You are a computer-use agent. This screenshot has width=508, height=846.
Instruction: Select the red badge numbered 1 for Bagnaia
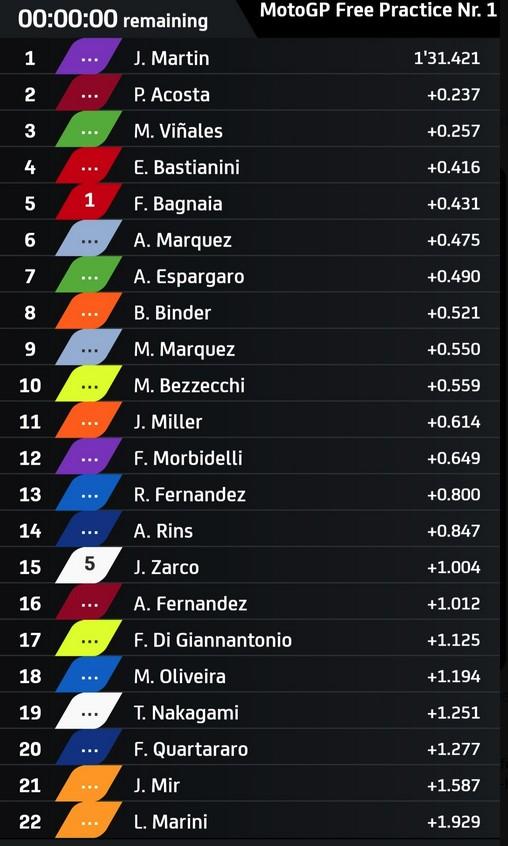click(88, 201)
